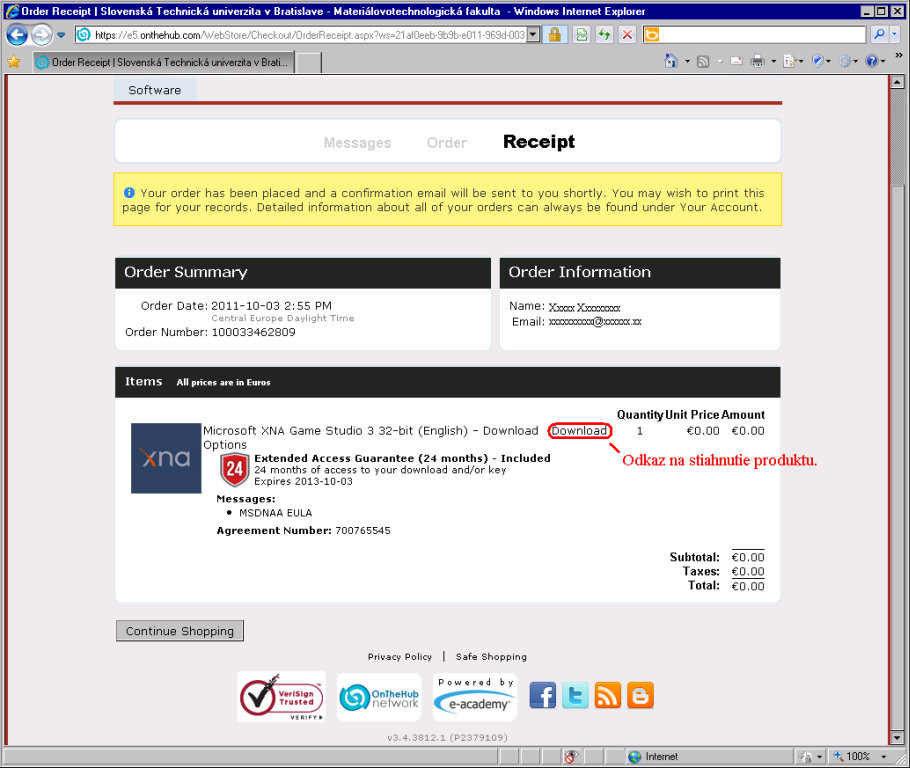Viewport: 910px width, 768px height.
Task: Expand the zoom level dropdown arrow
Action: pos(884,756)
